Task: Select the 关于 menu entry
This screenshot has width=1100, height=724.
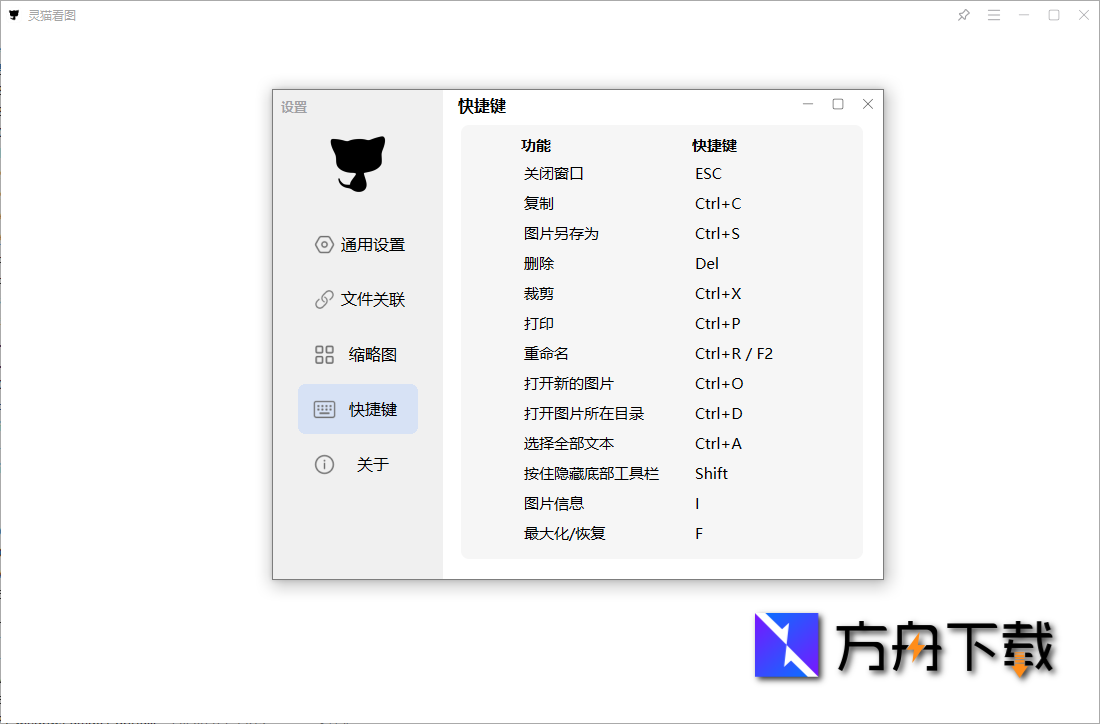Action: pos(371,464)
